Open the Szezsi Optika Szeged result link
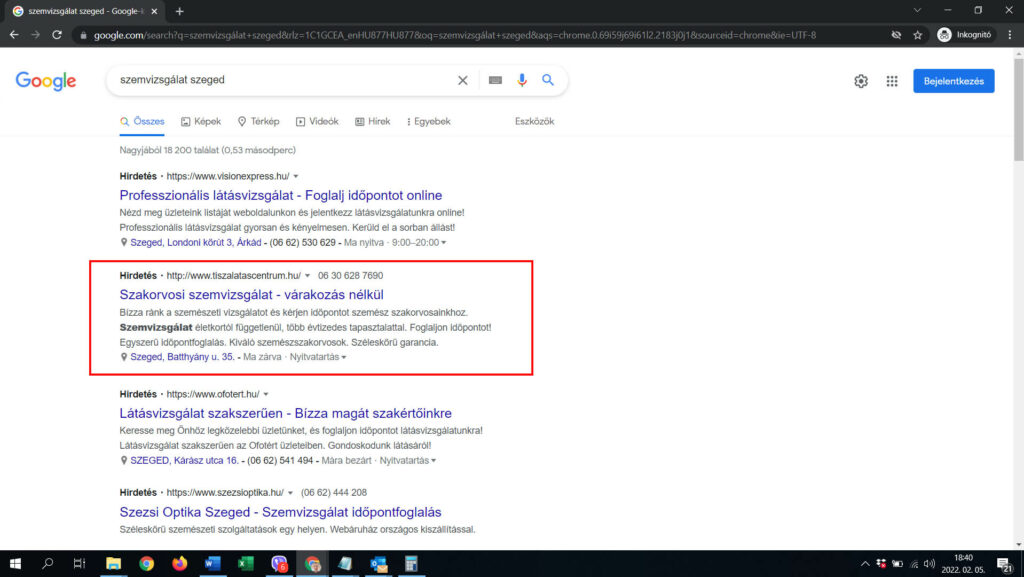Screen dimensions: 1024x577 [x=280, y=512]
